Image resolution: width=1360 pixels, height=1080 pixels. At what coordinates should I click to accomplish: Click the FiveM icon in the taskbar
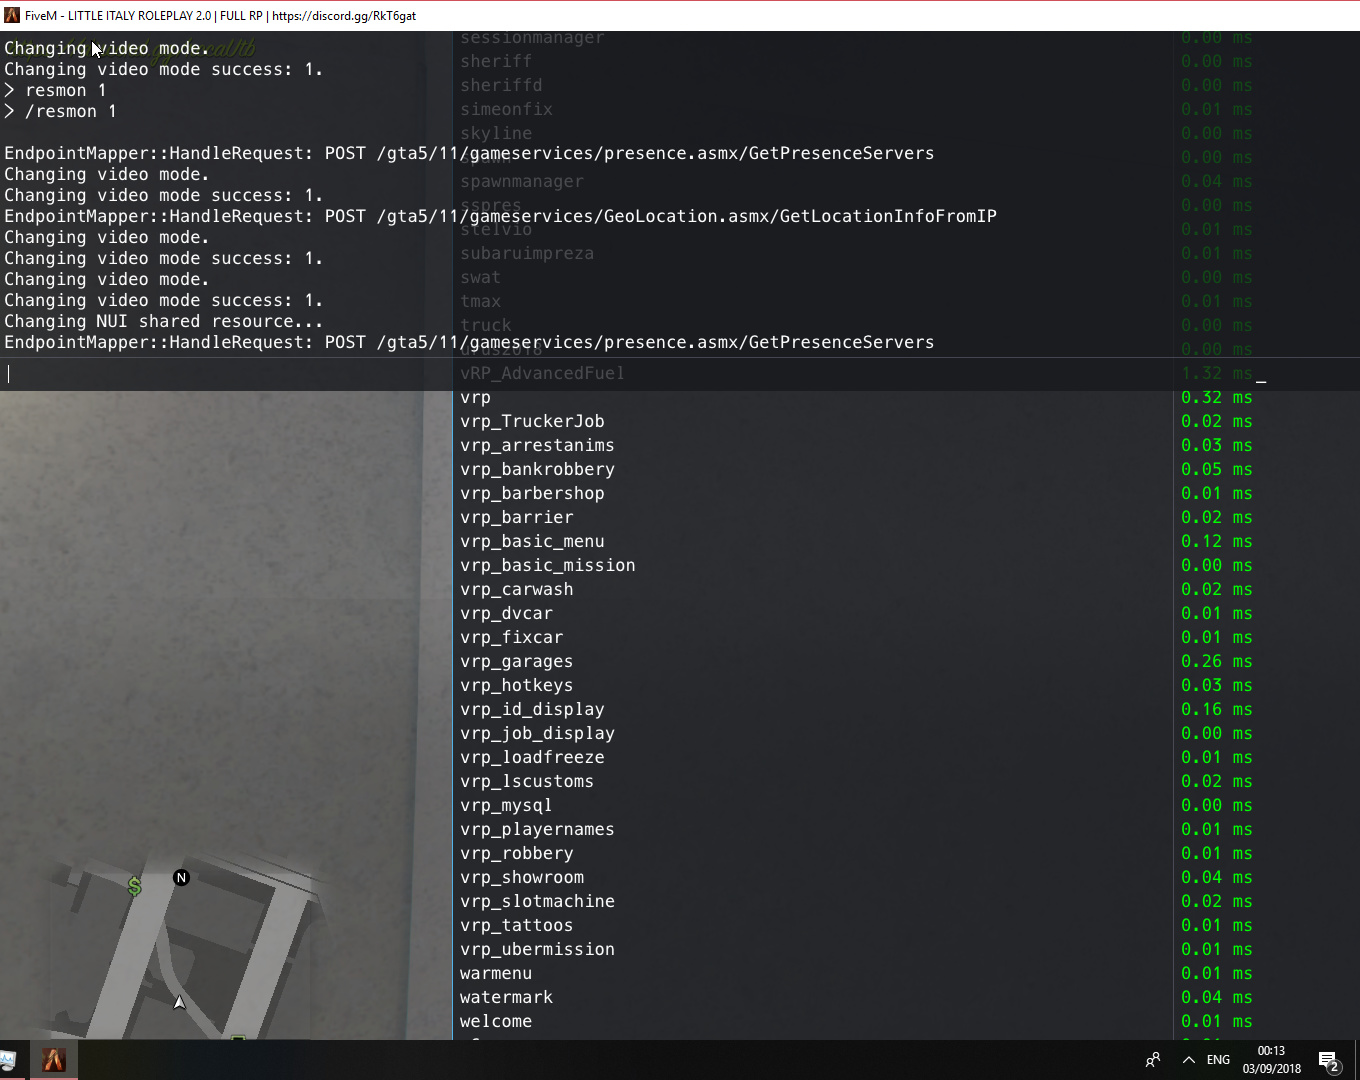coord(54,1060)
